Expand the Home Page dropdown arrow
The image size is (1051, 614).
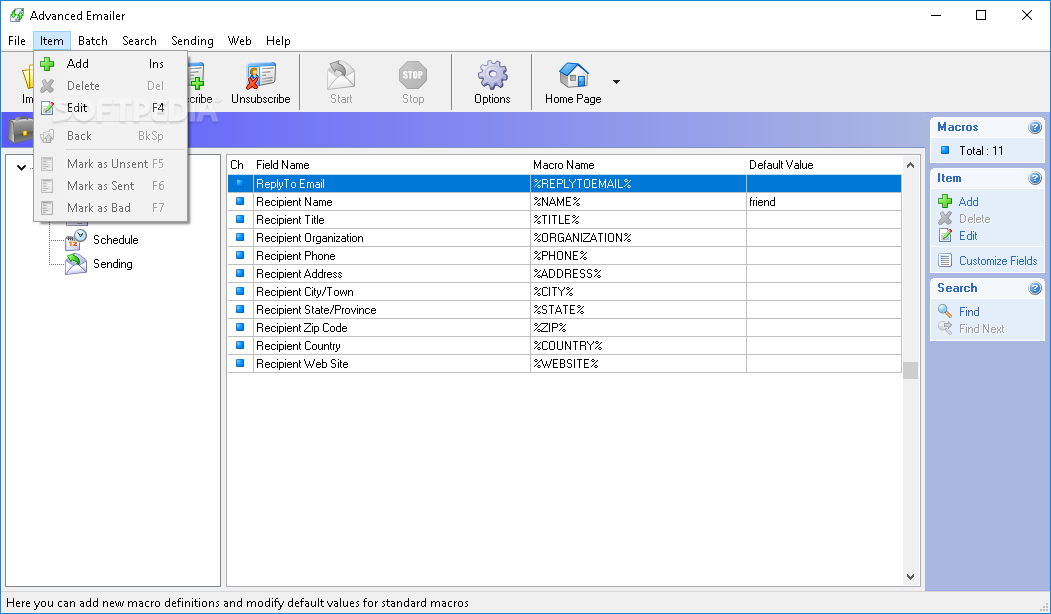point(616,82)
